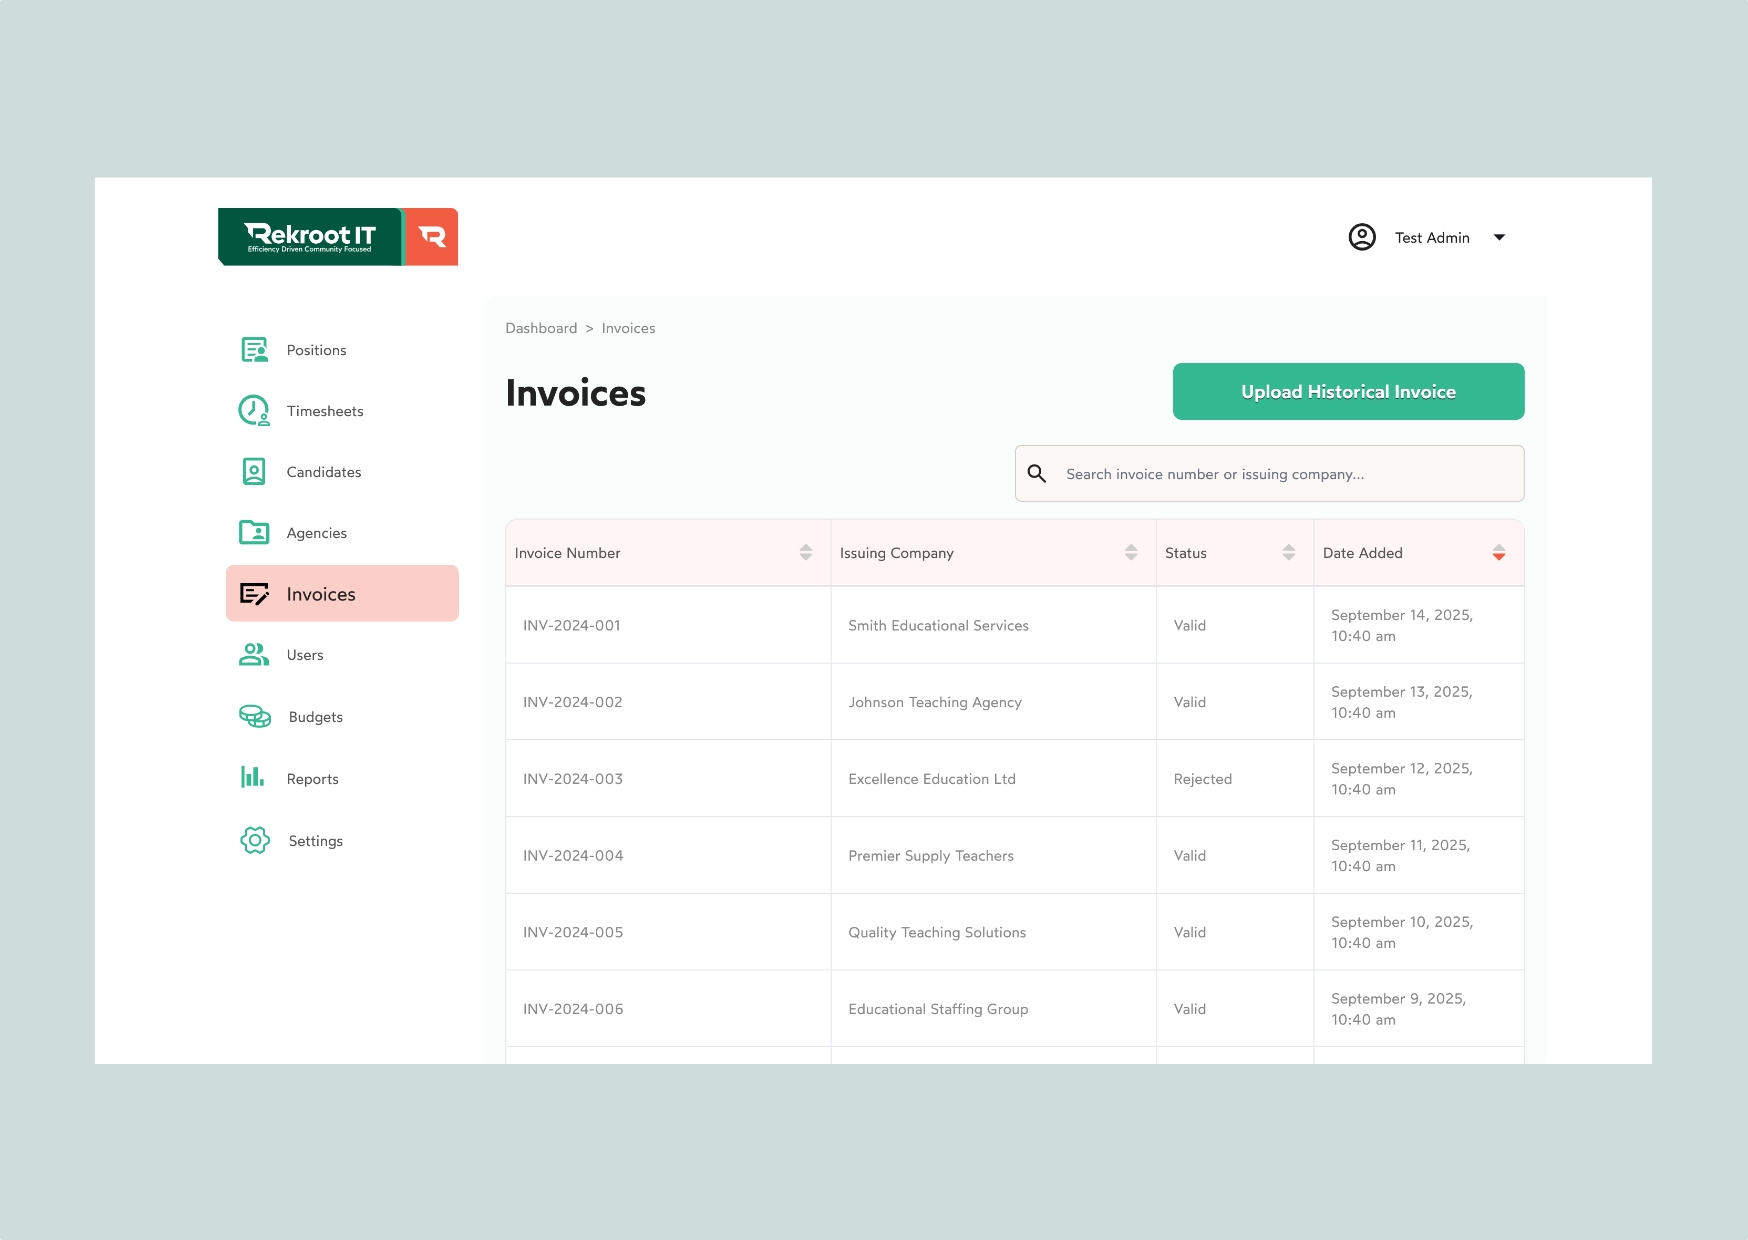Click the Candidates badge icon

coord(254,472)
